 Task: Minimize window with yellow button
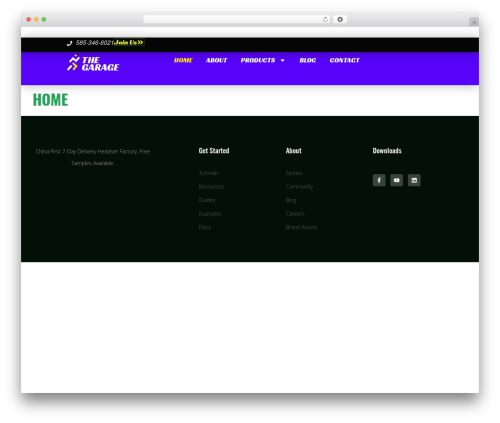(x=36, y=19)
